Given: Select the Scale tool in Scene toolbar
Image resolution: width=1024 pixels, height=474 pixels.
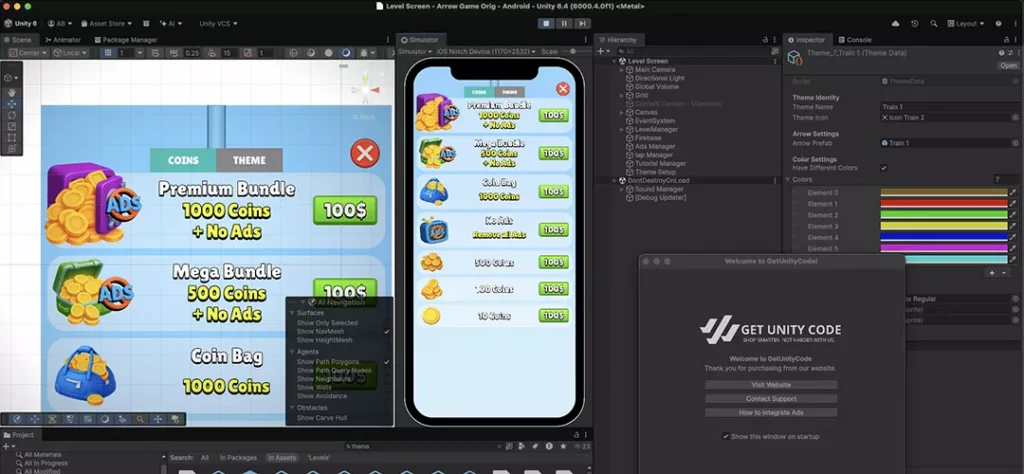Looking at the screenshot, I should [12, 126].
